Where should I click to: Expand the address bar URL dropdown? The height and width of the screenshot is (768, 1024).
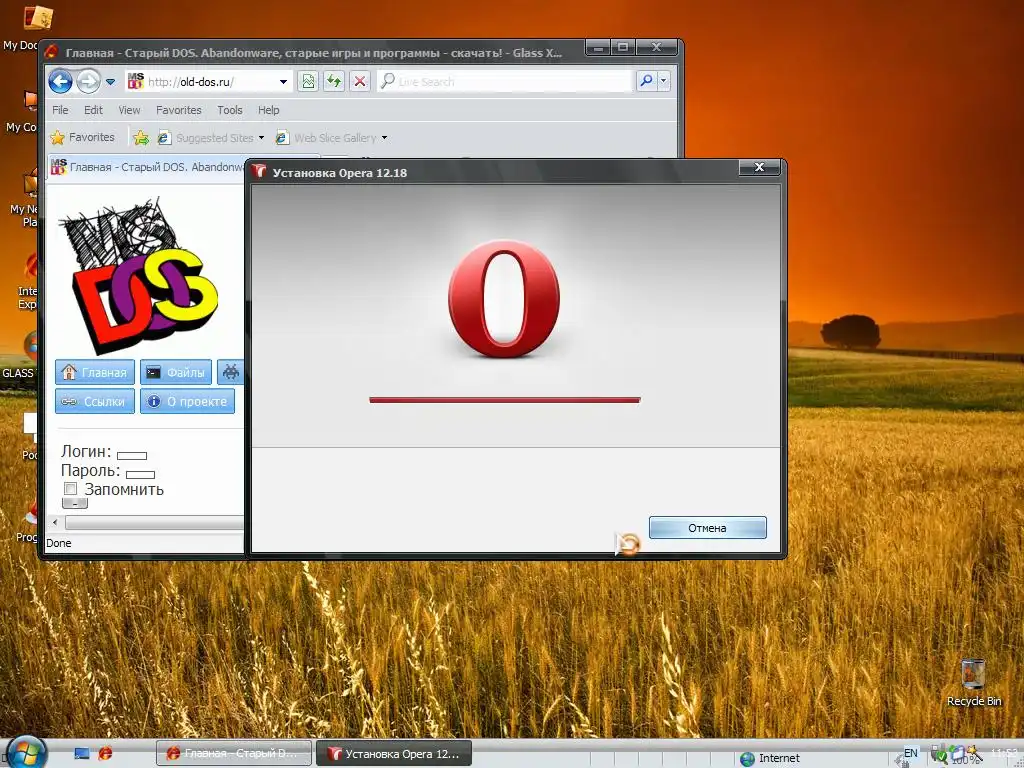[x=283, y=82]
